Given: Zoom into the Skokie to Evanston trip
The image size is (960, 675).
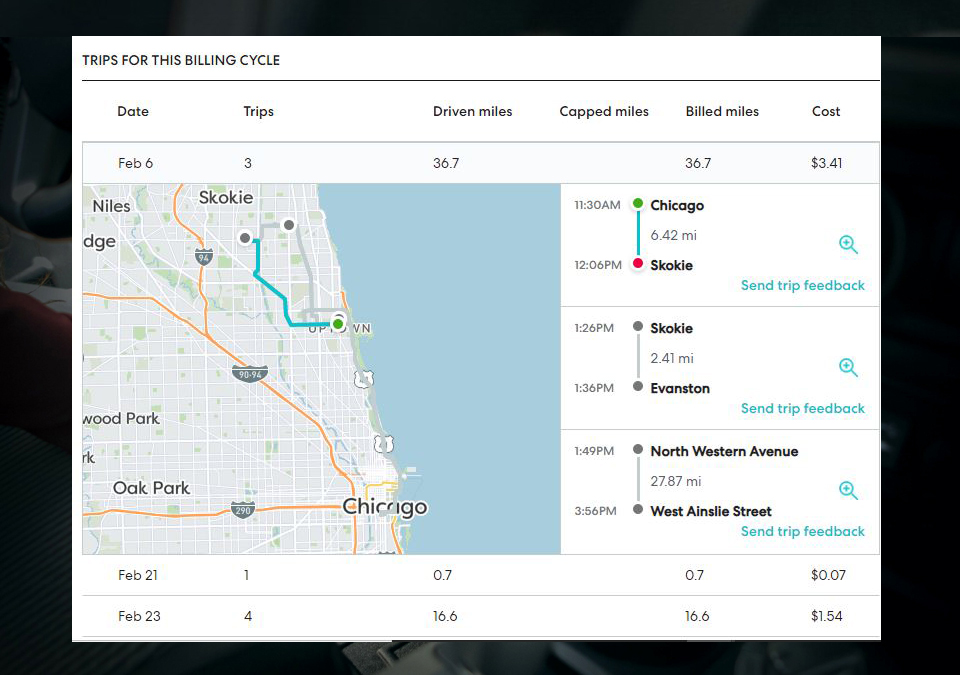Looking at the screenshot, I should tap(848, 367).
